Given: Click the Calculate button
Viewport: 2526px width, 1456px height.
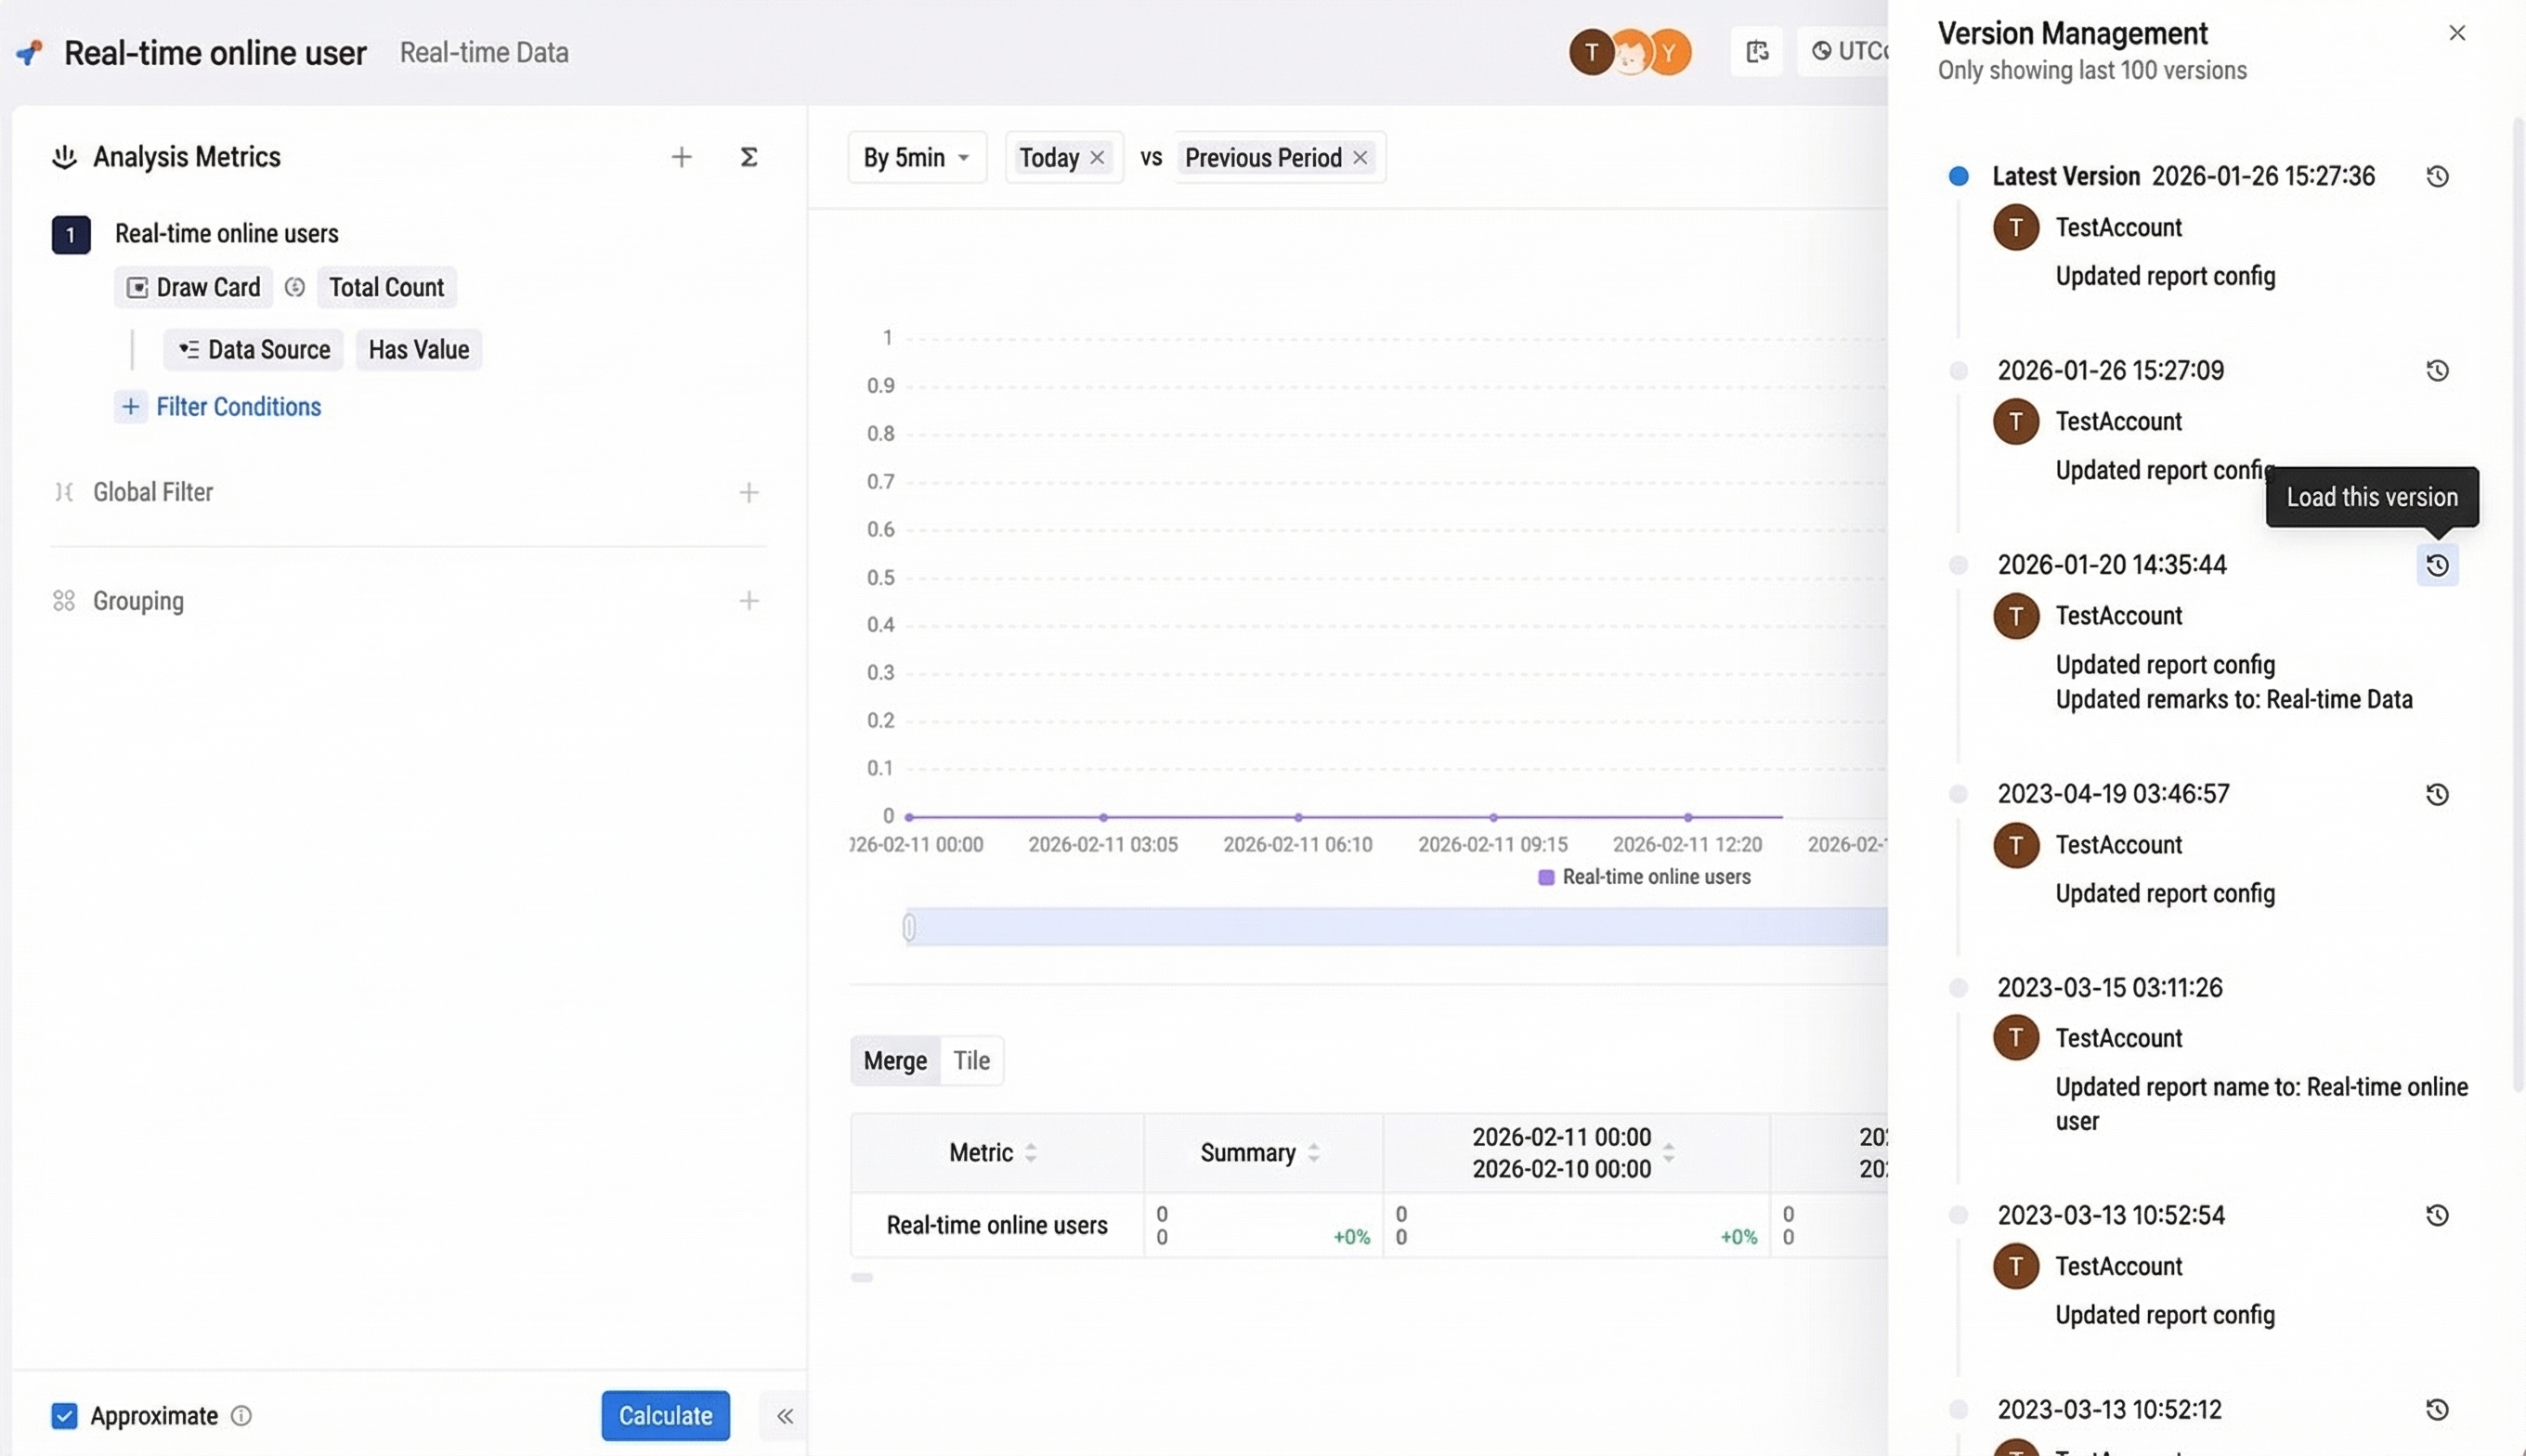Looking at the screenshot, I should 665,1415.
